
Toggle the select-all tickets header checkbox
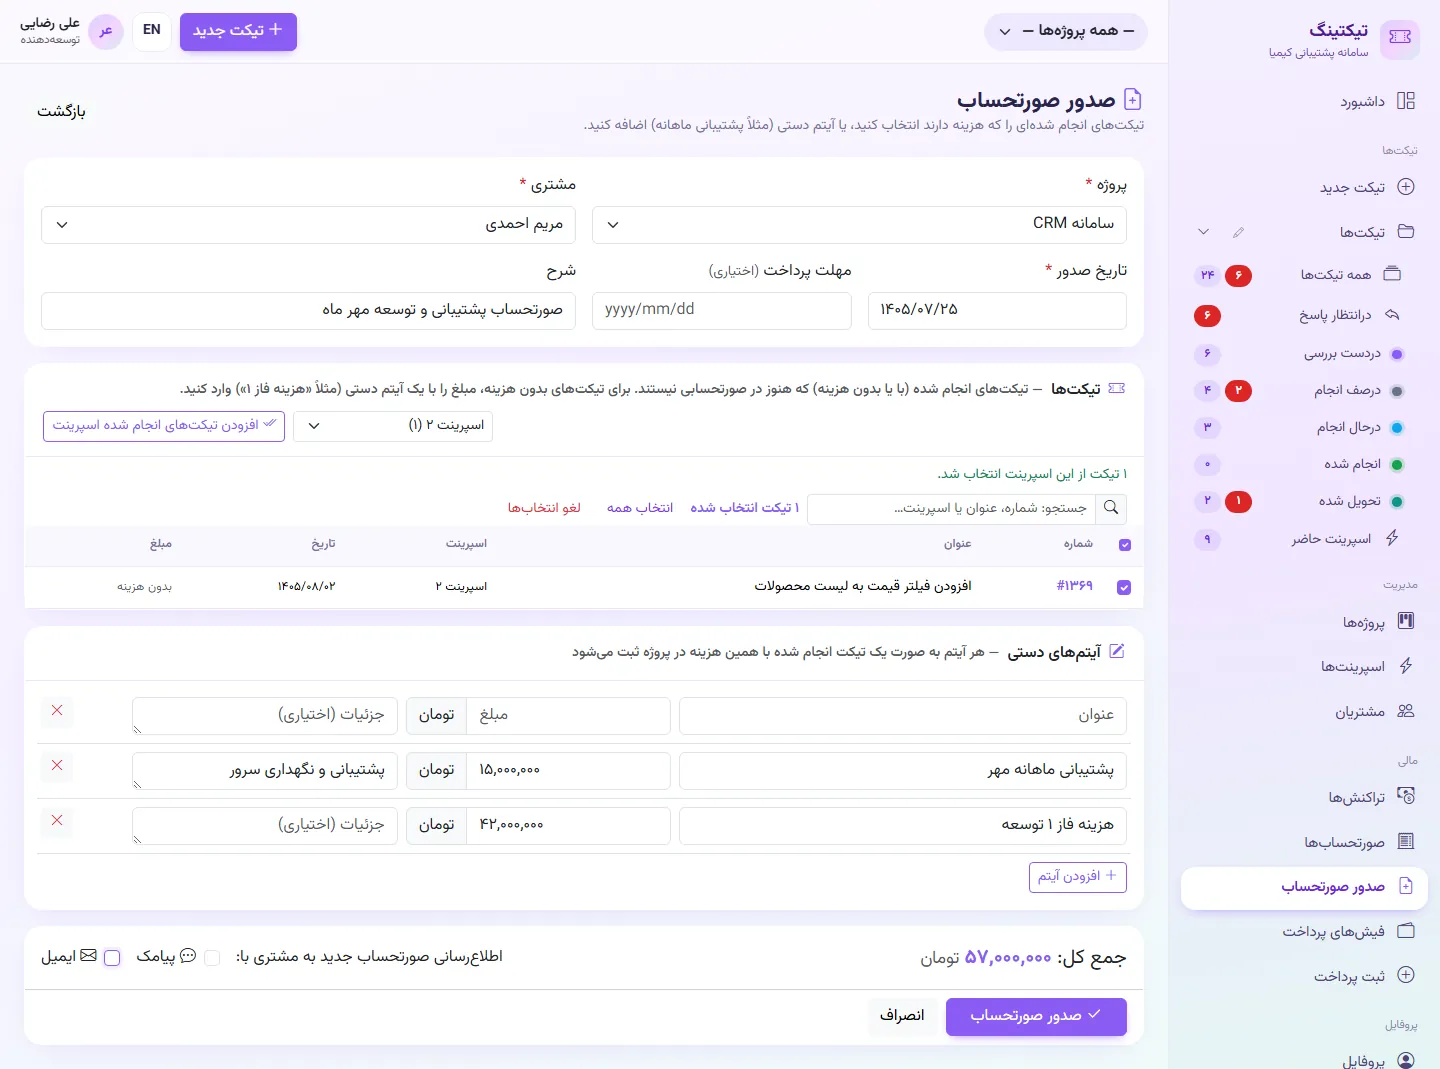coord(1125,545)
